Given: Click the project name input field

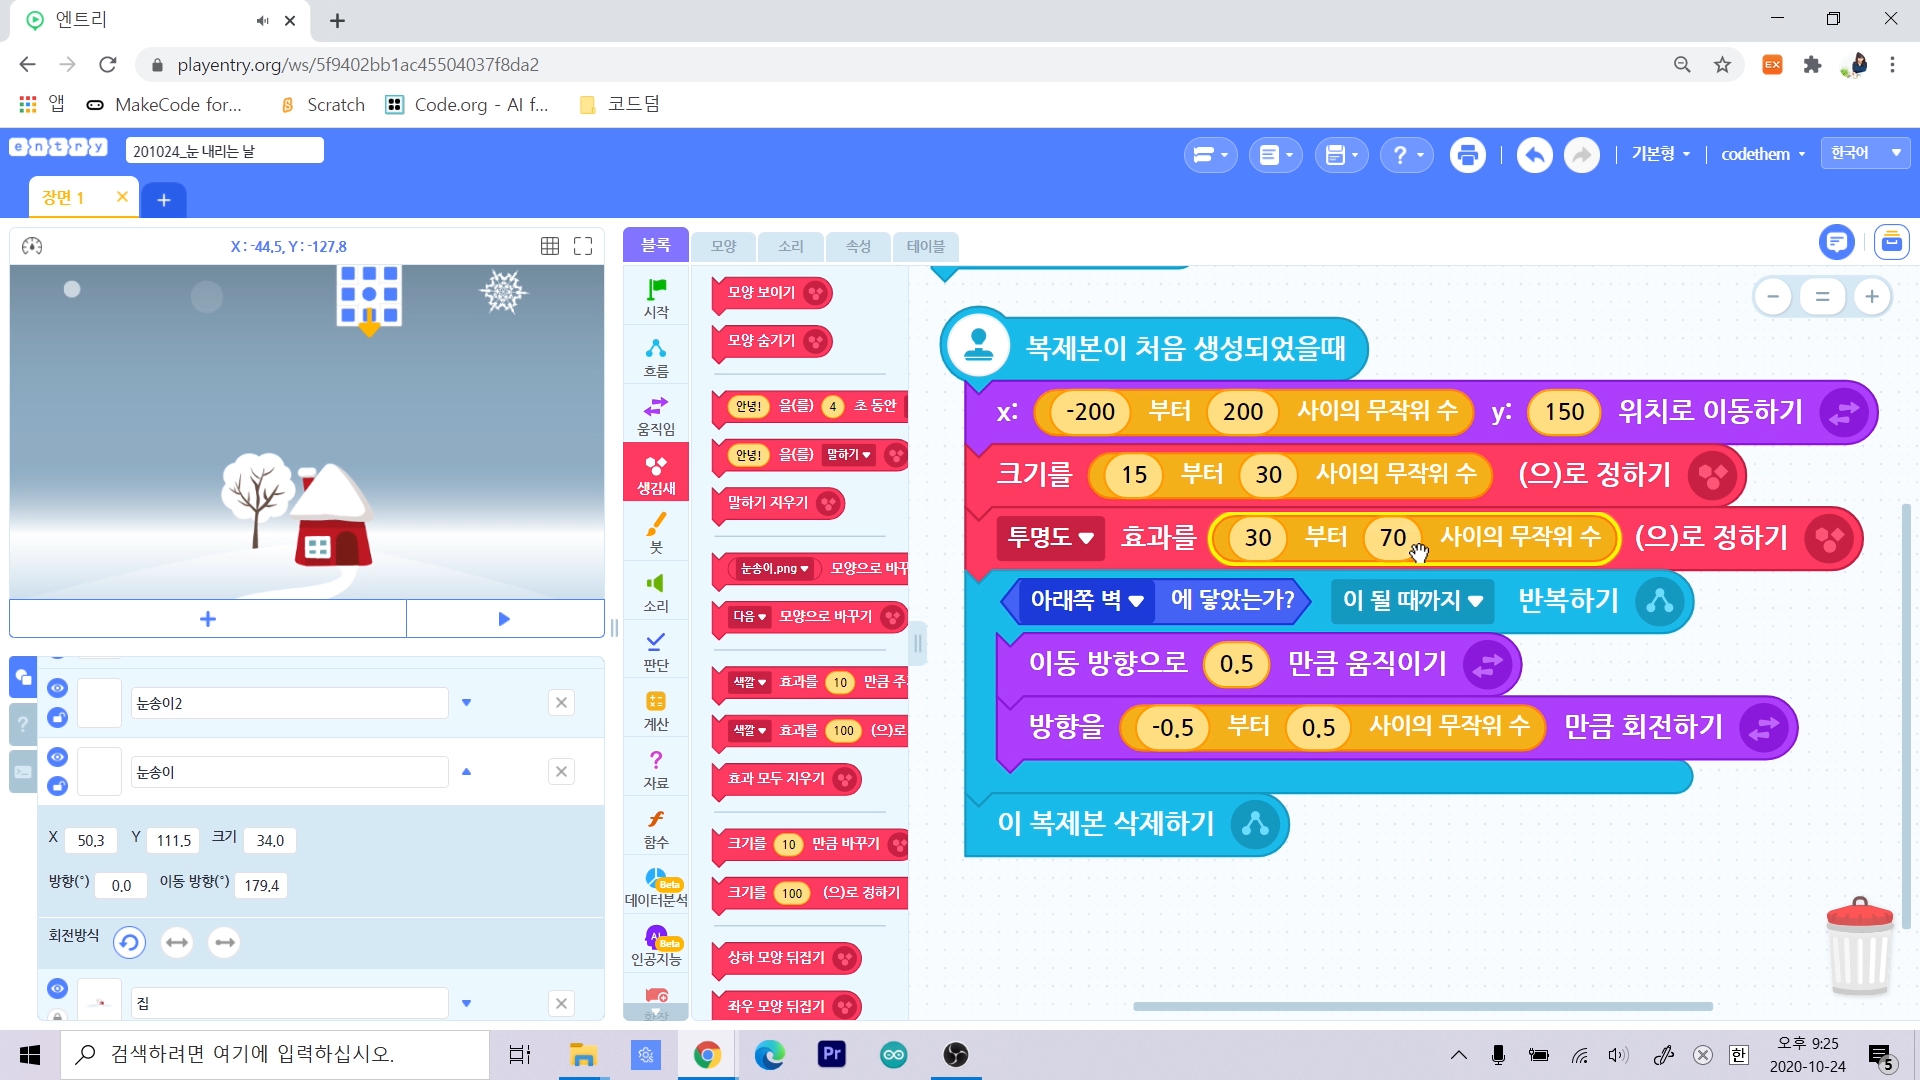Looking at the screenshot, I should (x=224, y=151).
